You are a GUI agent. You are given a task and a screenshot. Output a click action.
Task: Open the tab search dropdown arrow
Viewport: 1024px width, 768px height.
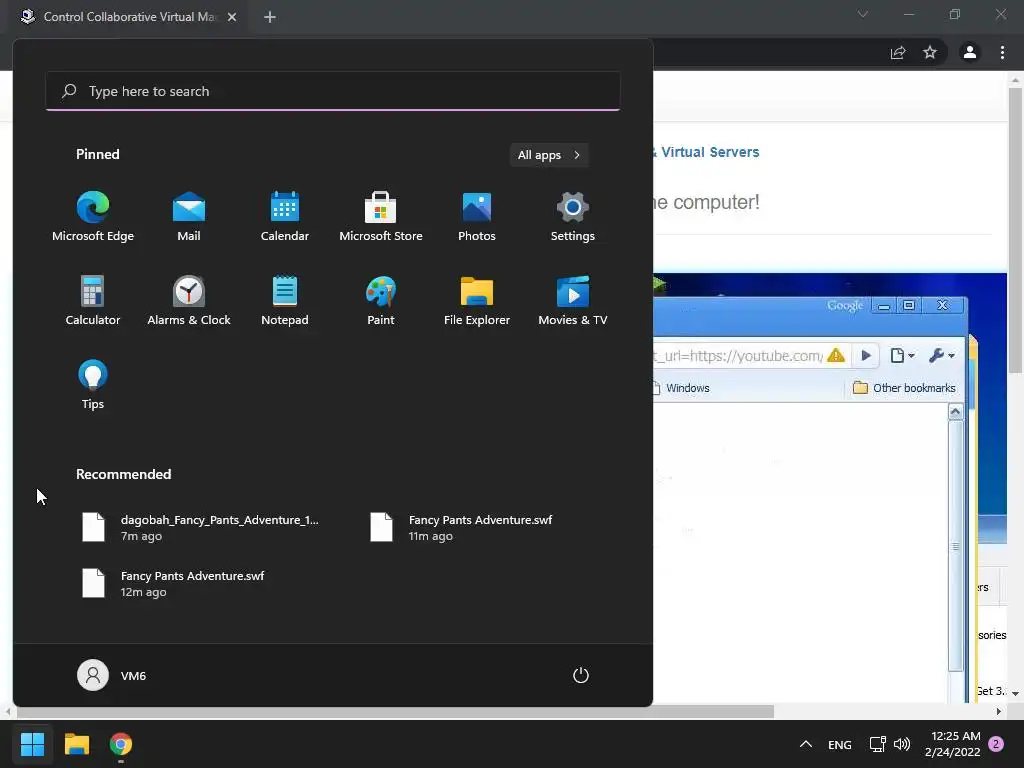[863, 14]
